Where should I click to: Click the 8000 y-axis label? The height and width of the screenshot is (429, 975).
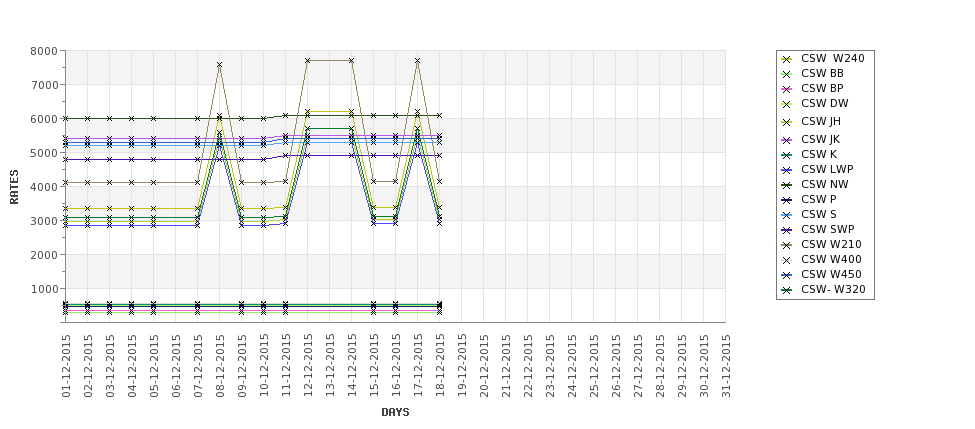44,51
